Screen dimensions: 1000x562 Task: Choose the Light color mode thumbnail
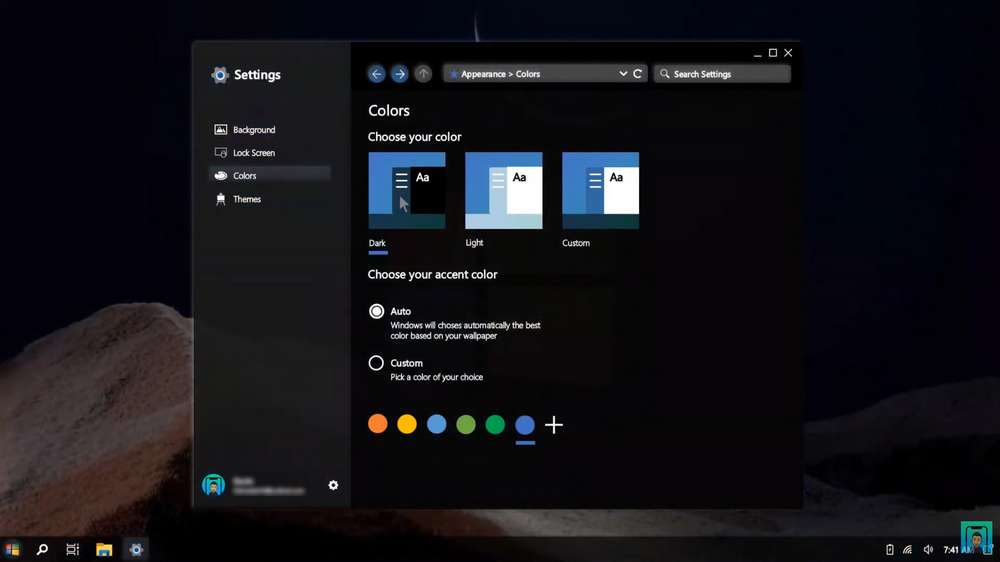[504, 190]
